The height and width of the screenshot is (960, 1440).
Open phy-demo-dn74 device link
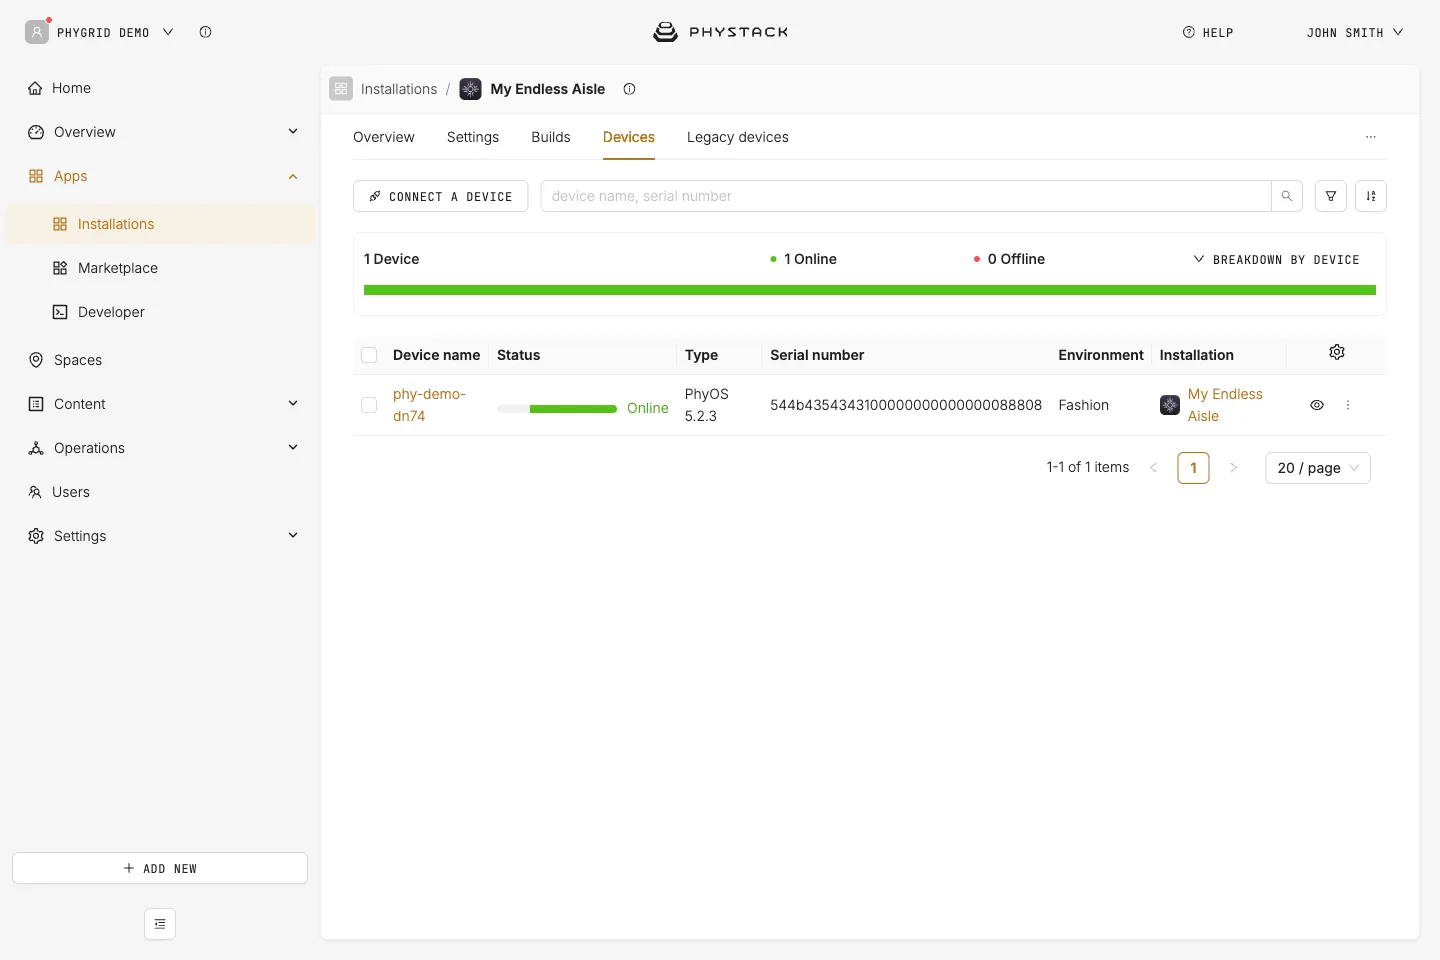pos(429,405)
